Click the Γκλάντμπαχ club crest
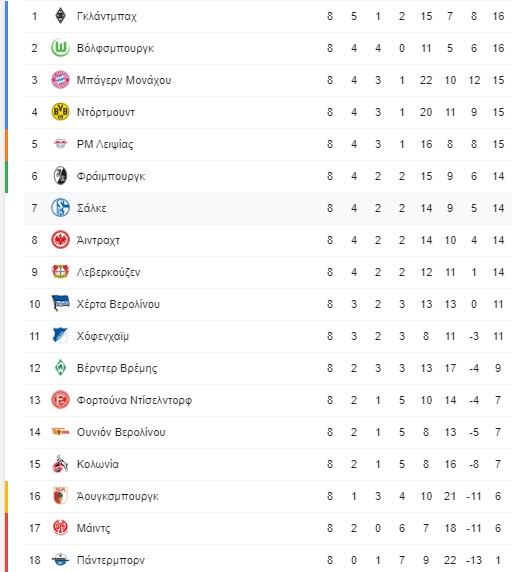The height and width of the screenshot is (572, 512). pos(60,16)
